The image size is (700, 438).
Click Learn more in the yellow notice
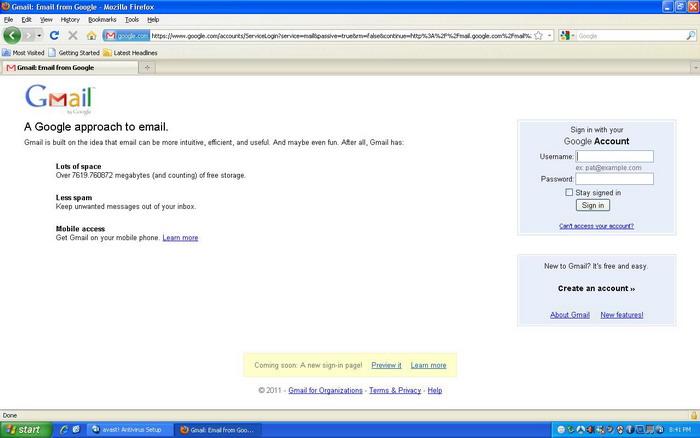click(429, 365)
